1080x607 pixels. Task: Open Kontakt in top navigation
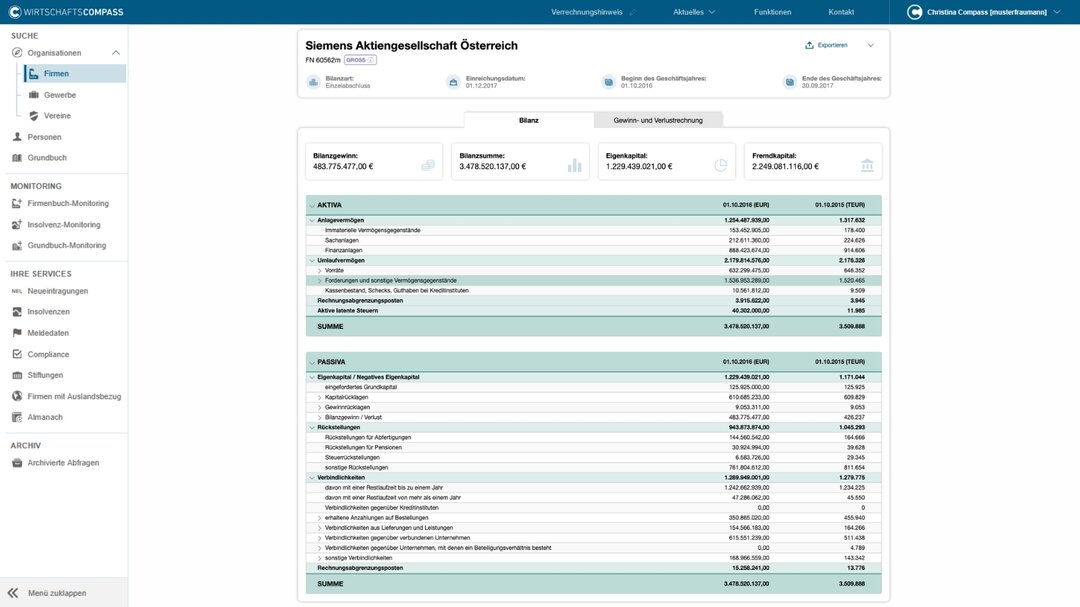[x=841, y=12]
